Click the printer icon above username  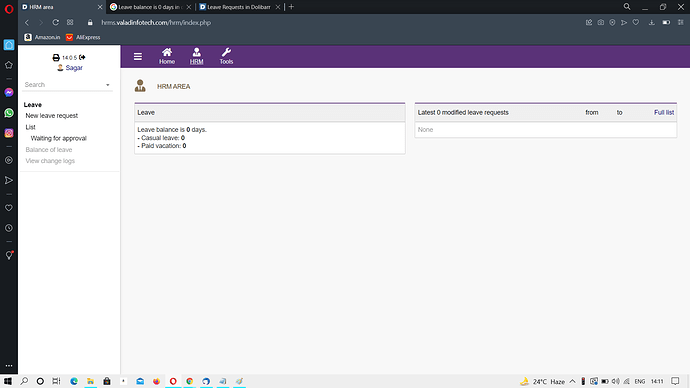point(56,58)
